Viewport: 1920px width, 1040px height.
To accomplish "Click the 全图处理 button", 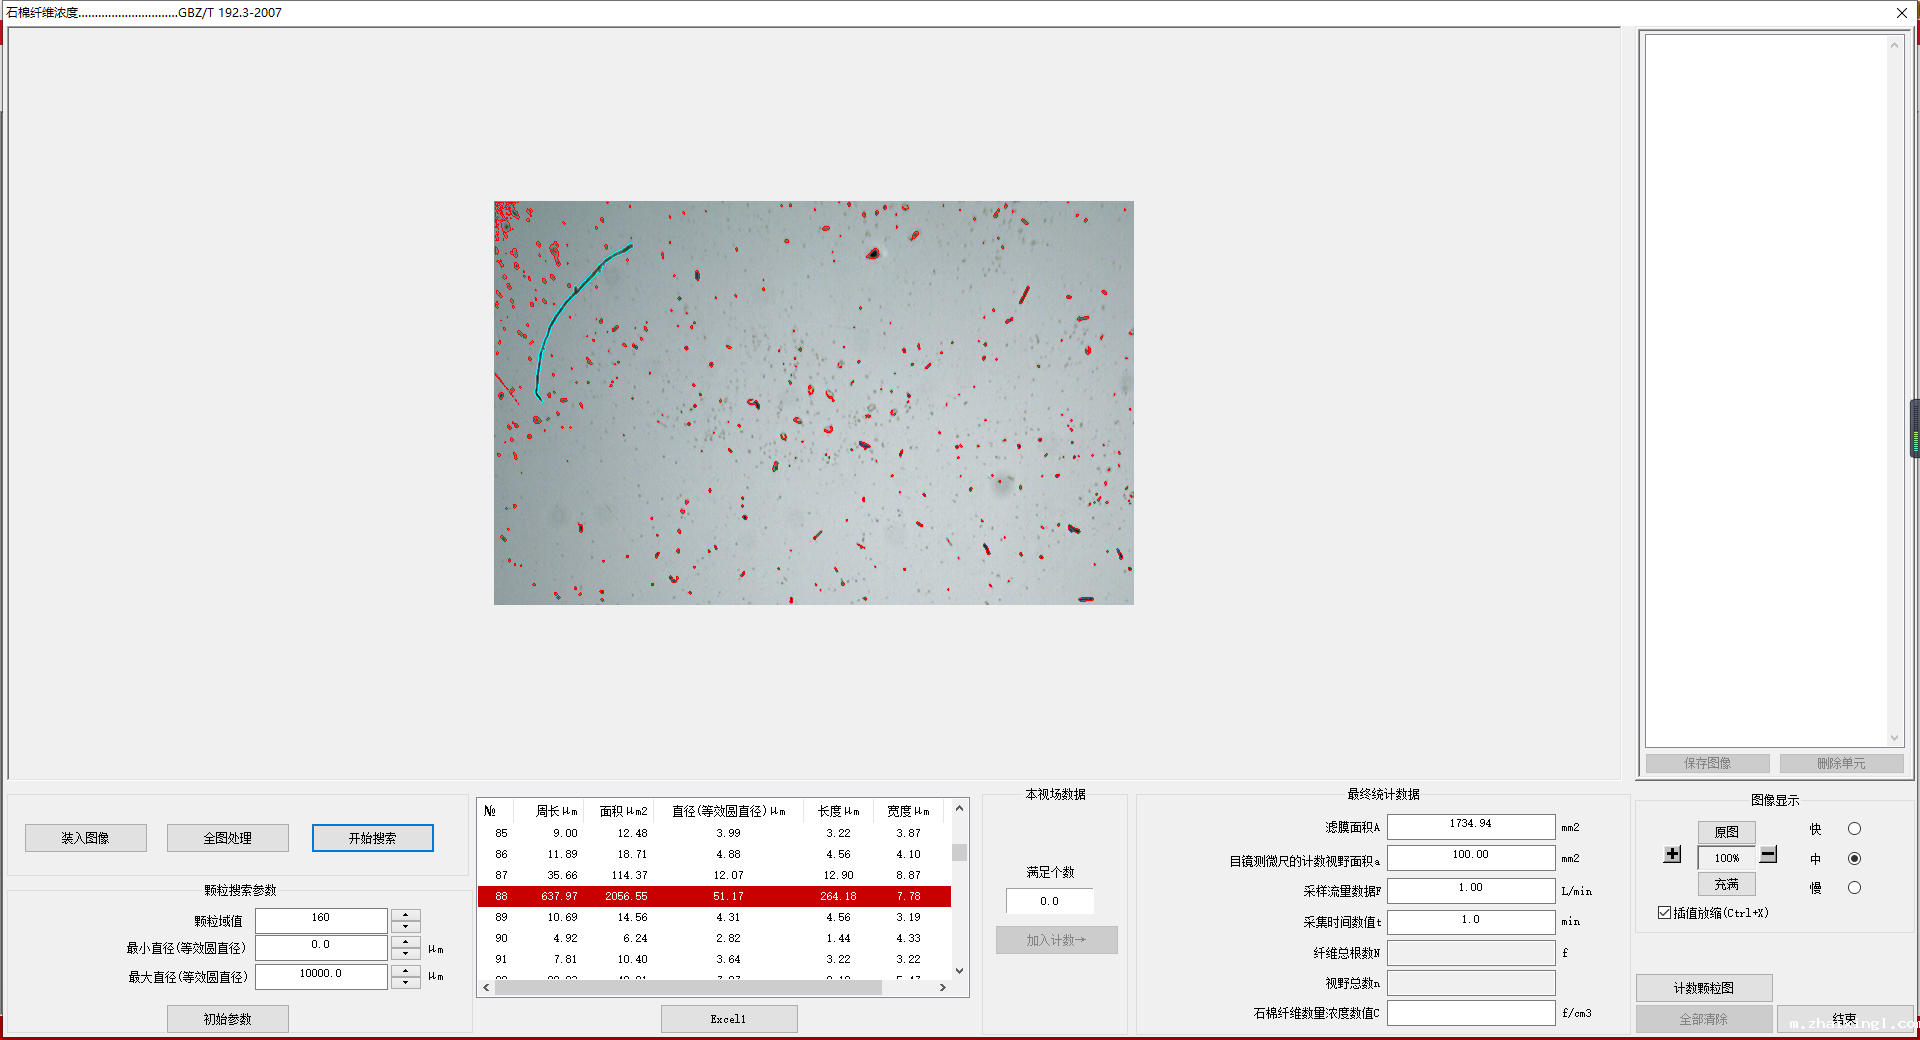I will pyautogui.click(x=228, y=838).
